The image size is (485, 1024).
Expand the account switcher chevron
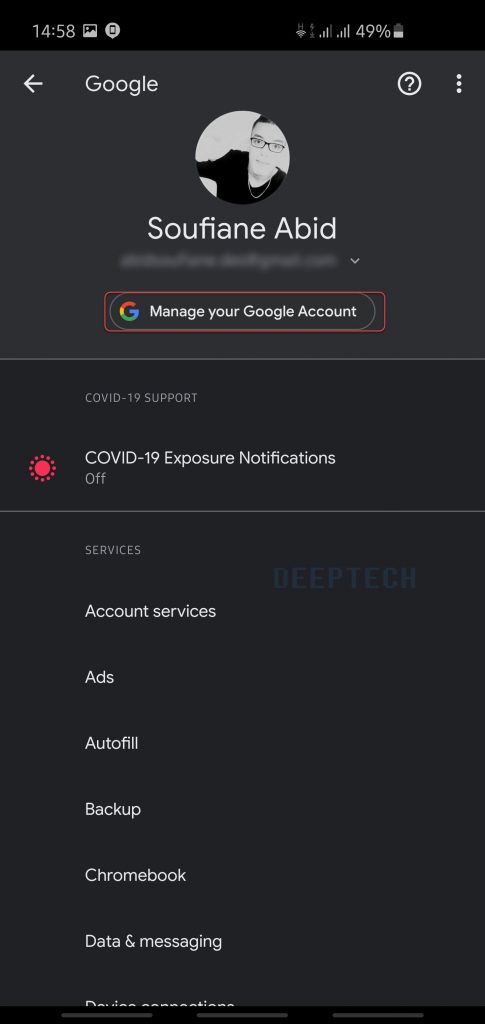tap(354, 261)
